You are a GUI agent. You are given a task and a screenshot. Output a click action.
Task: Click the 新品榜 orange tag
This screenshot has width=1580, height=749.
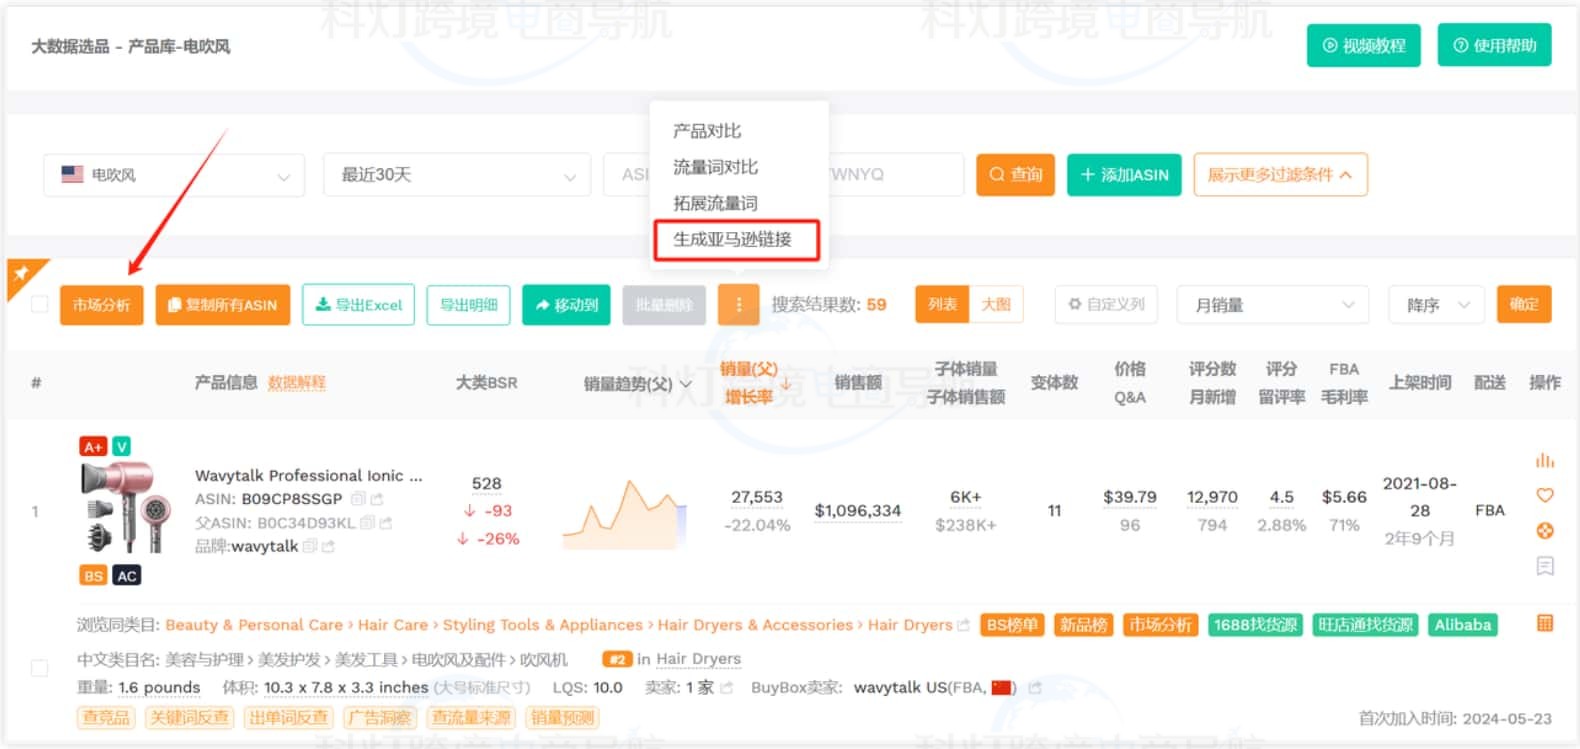point(1084,625)
